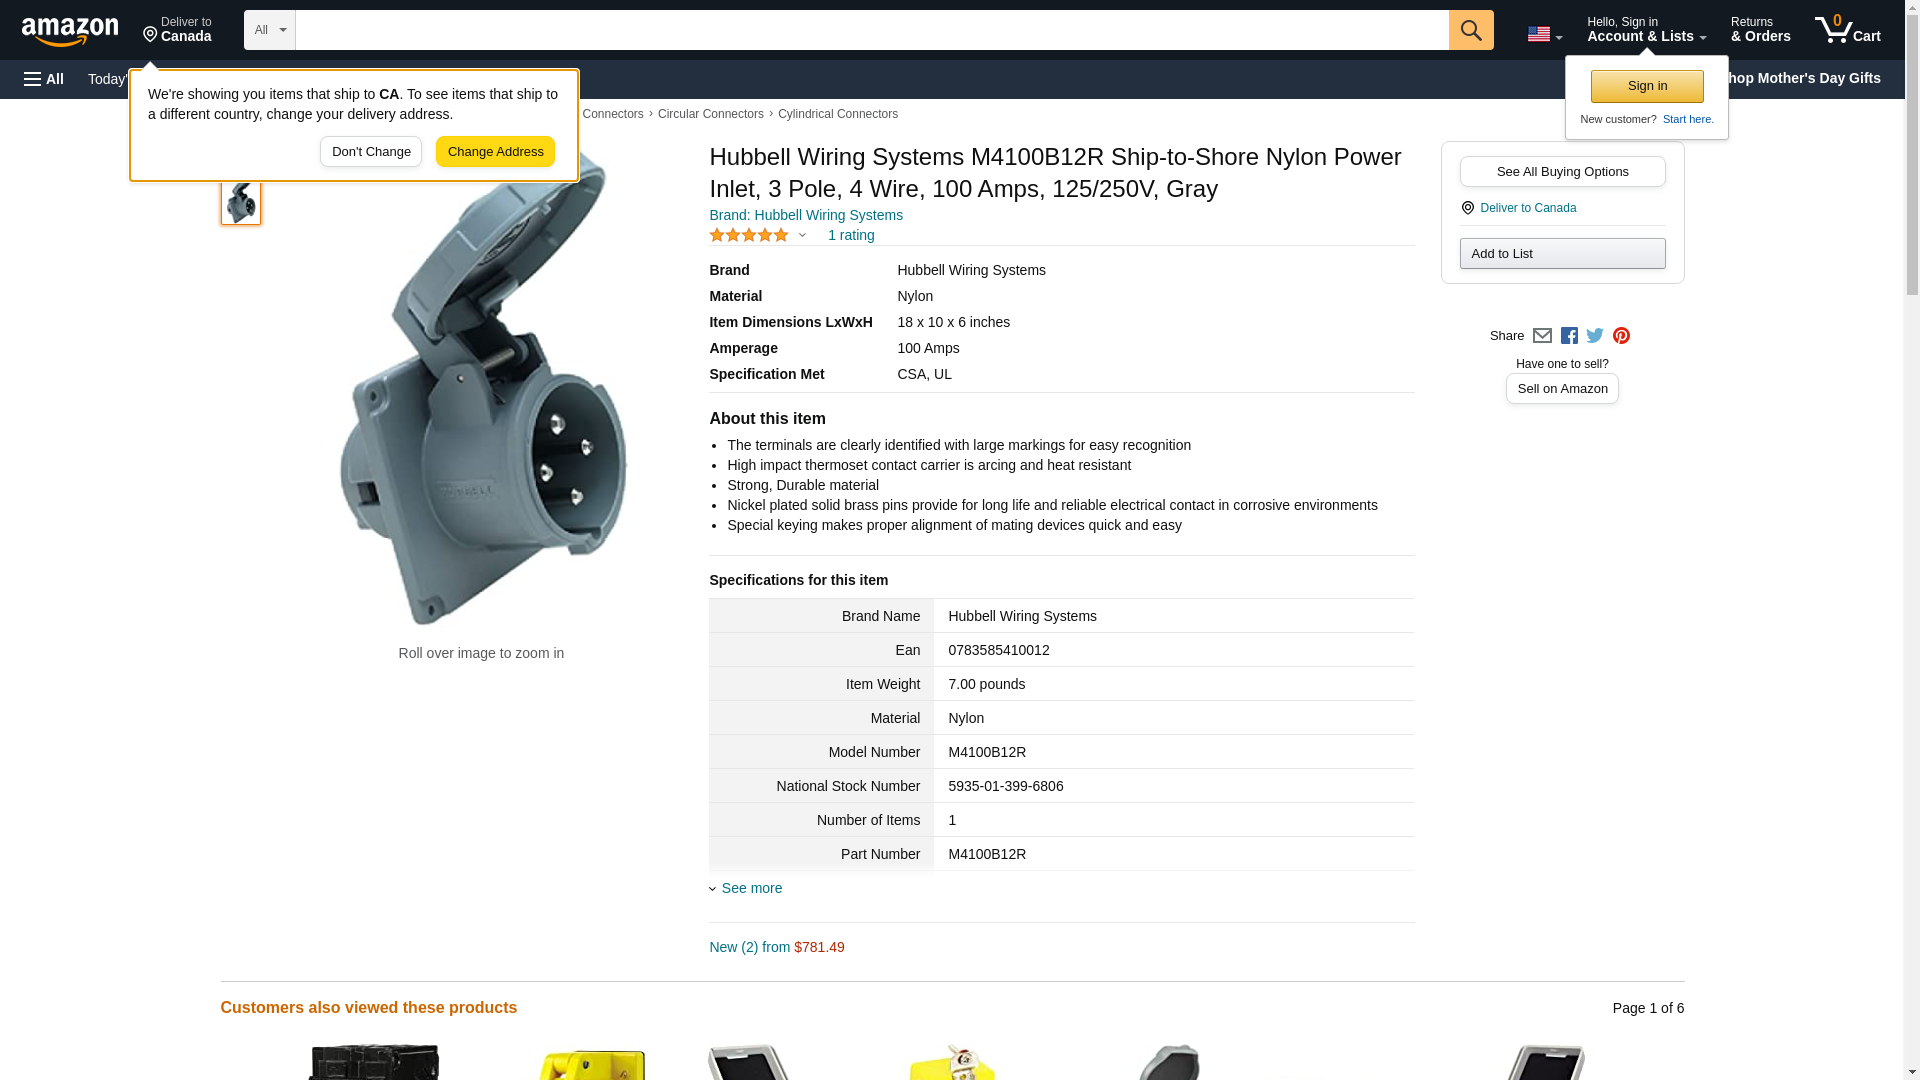Open the All hamburger menu
Screen dimensions: 1920x1080
44,79
